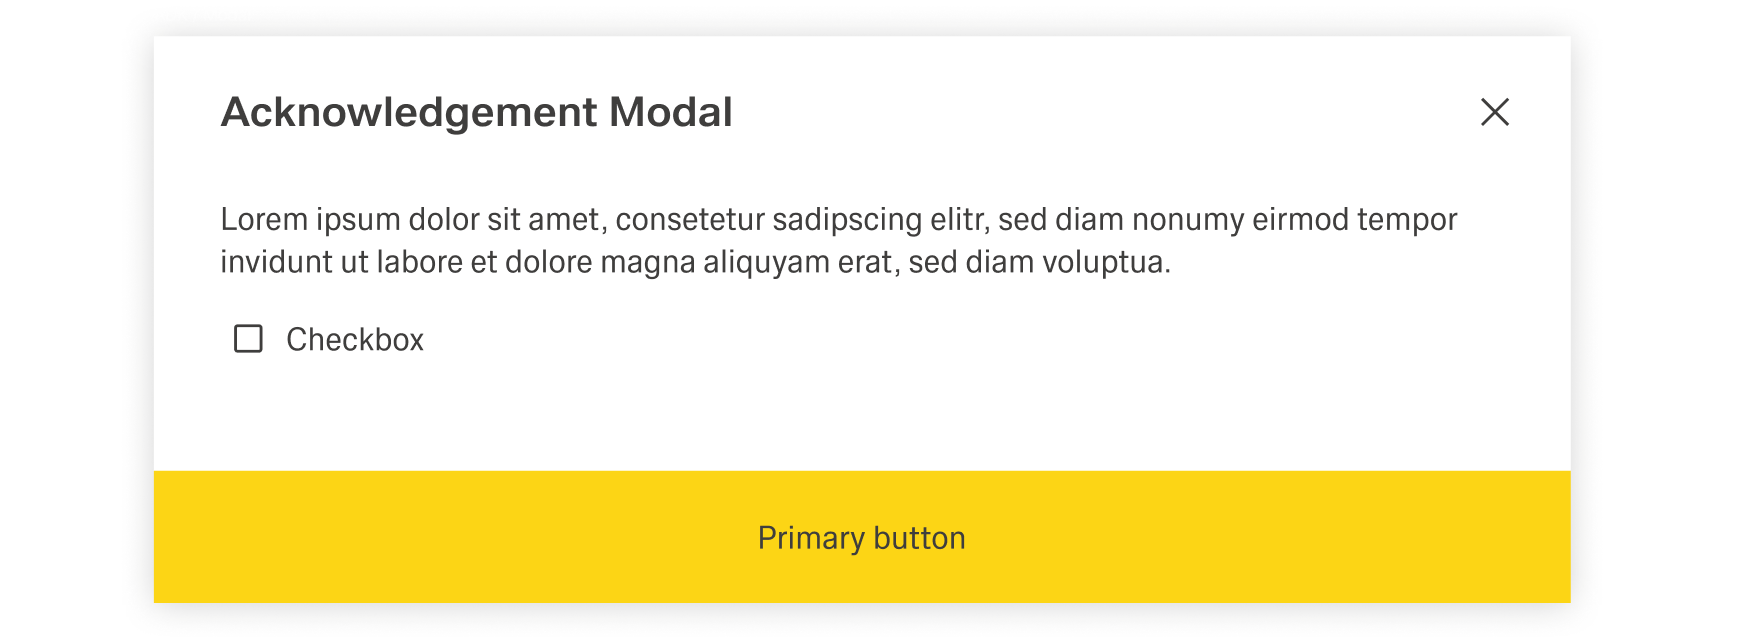The image size is (1741, 637).
Task: Close the Acknowledgement Modal via X icon
Action: pyautogui.click(x=1495, y=112)
